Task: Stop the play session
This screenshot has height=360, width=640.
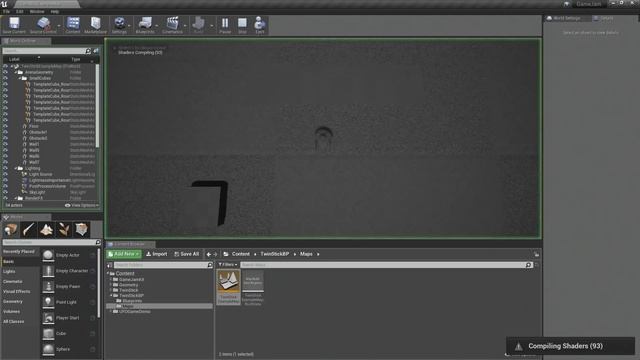Action: 242,23
